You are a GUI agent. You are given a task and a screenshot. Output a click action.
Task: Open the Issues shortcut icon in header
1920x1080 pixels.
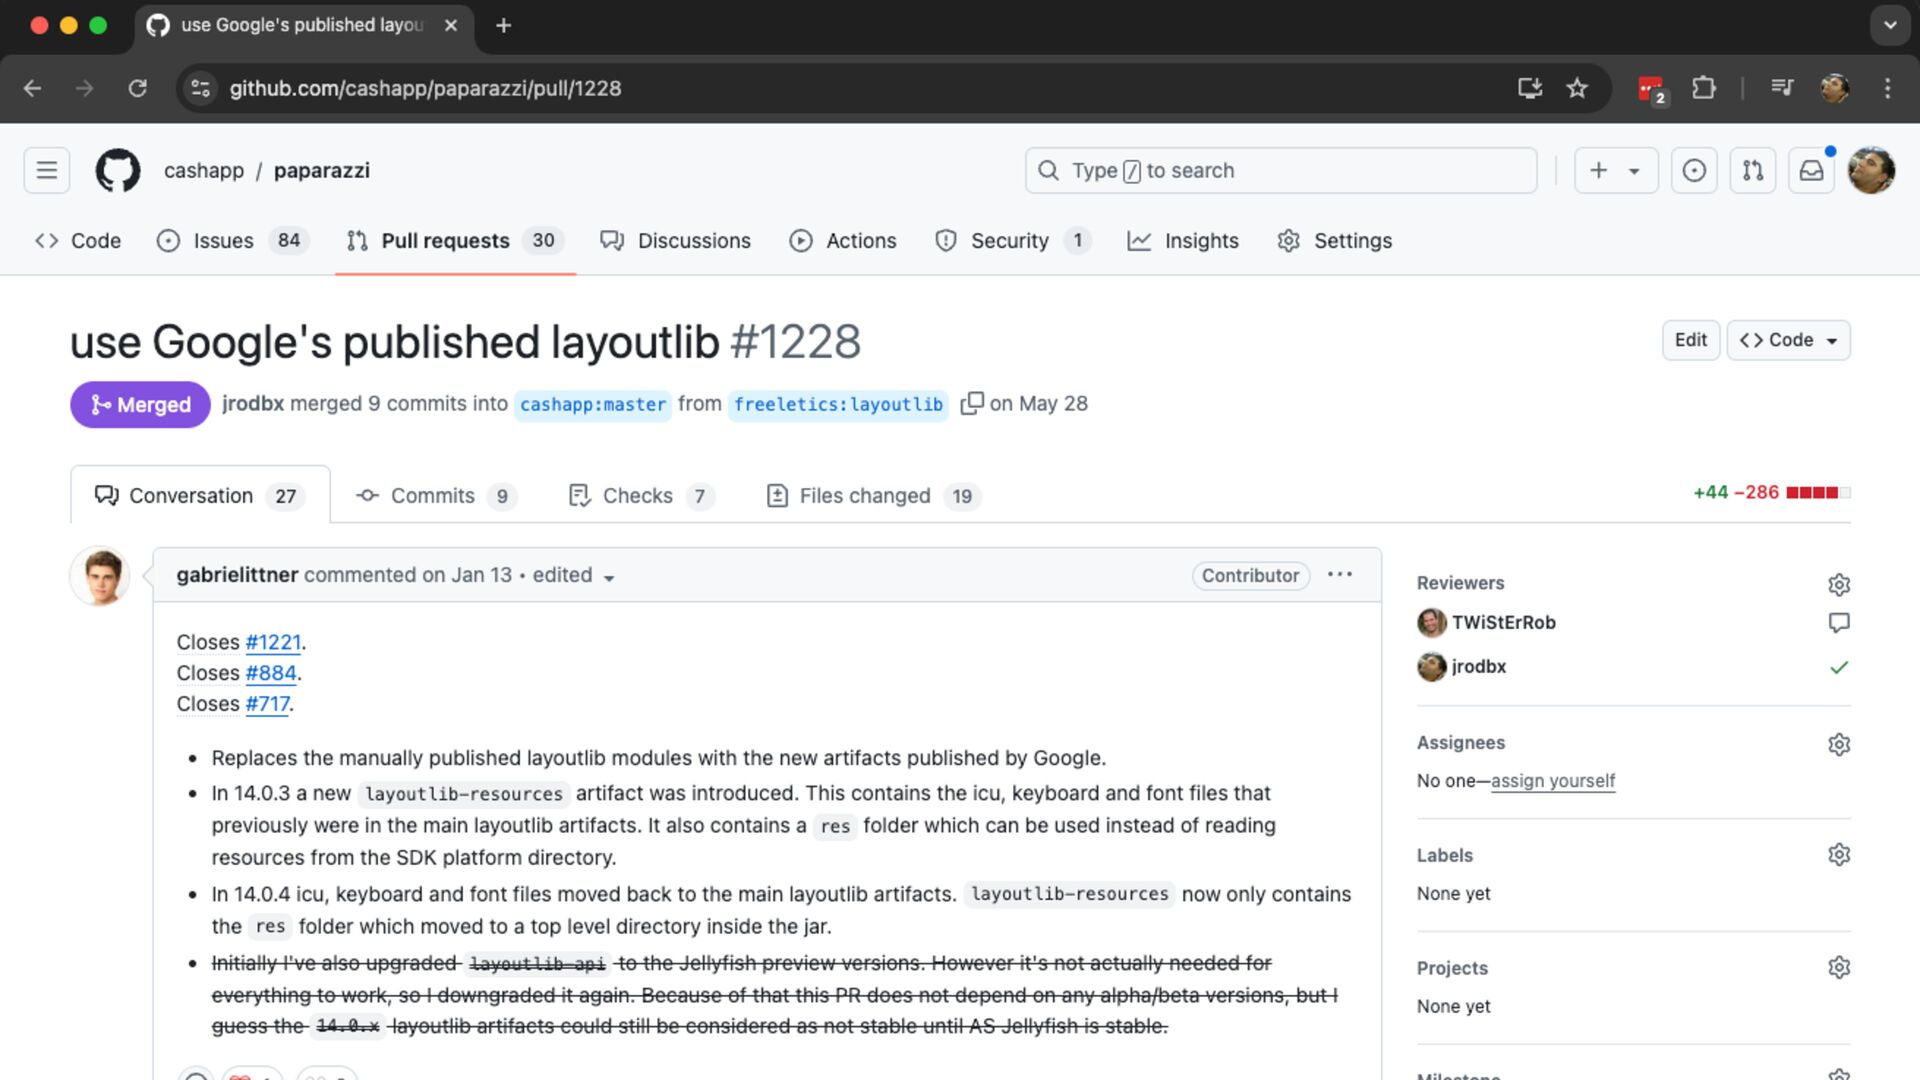click(1694, 170)
